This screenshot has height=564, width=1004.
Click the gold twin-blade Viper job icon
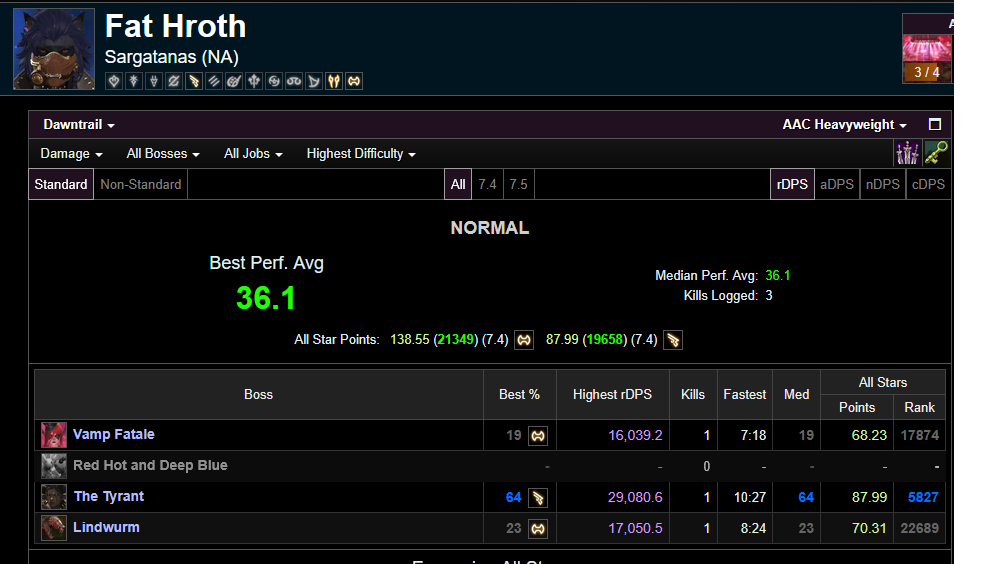point(334,81)
